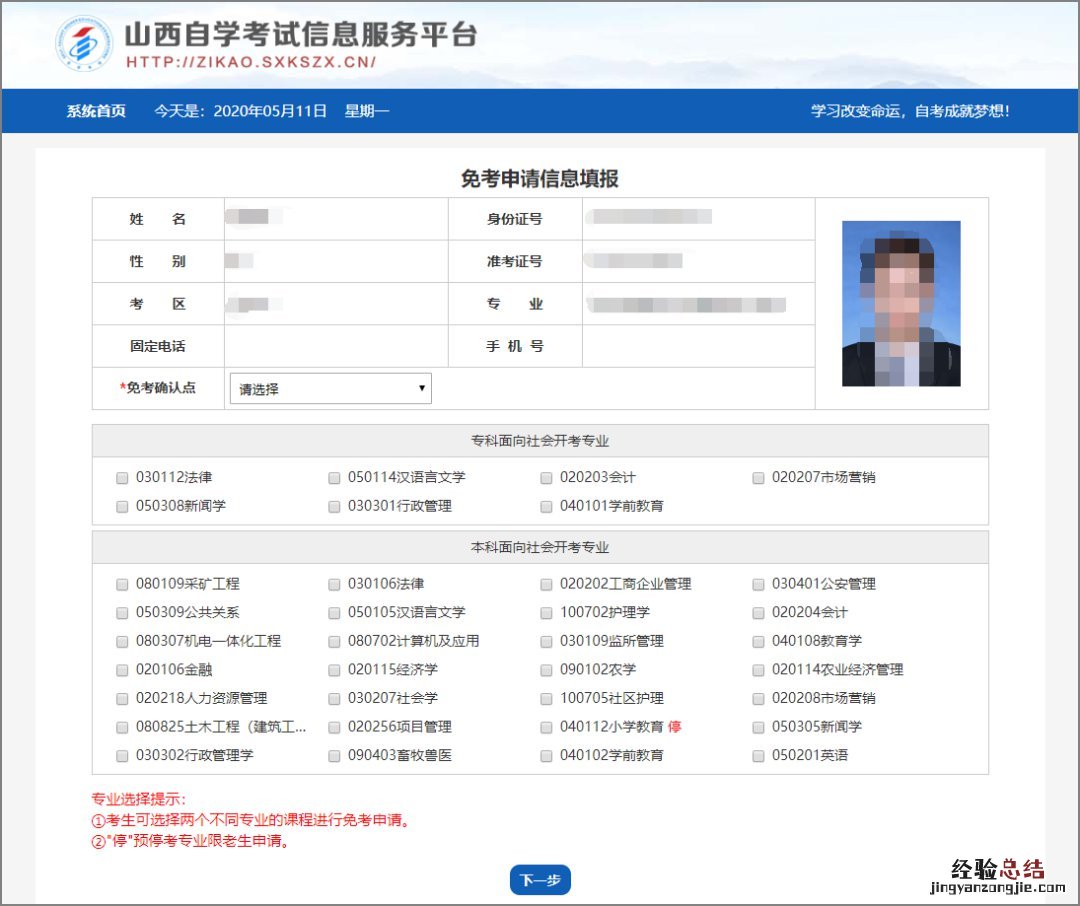
Task: Click the applicant photo thumbnail
Action: (901, 304)
